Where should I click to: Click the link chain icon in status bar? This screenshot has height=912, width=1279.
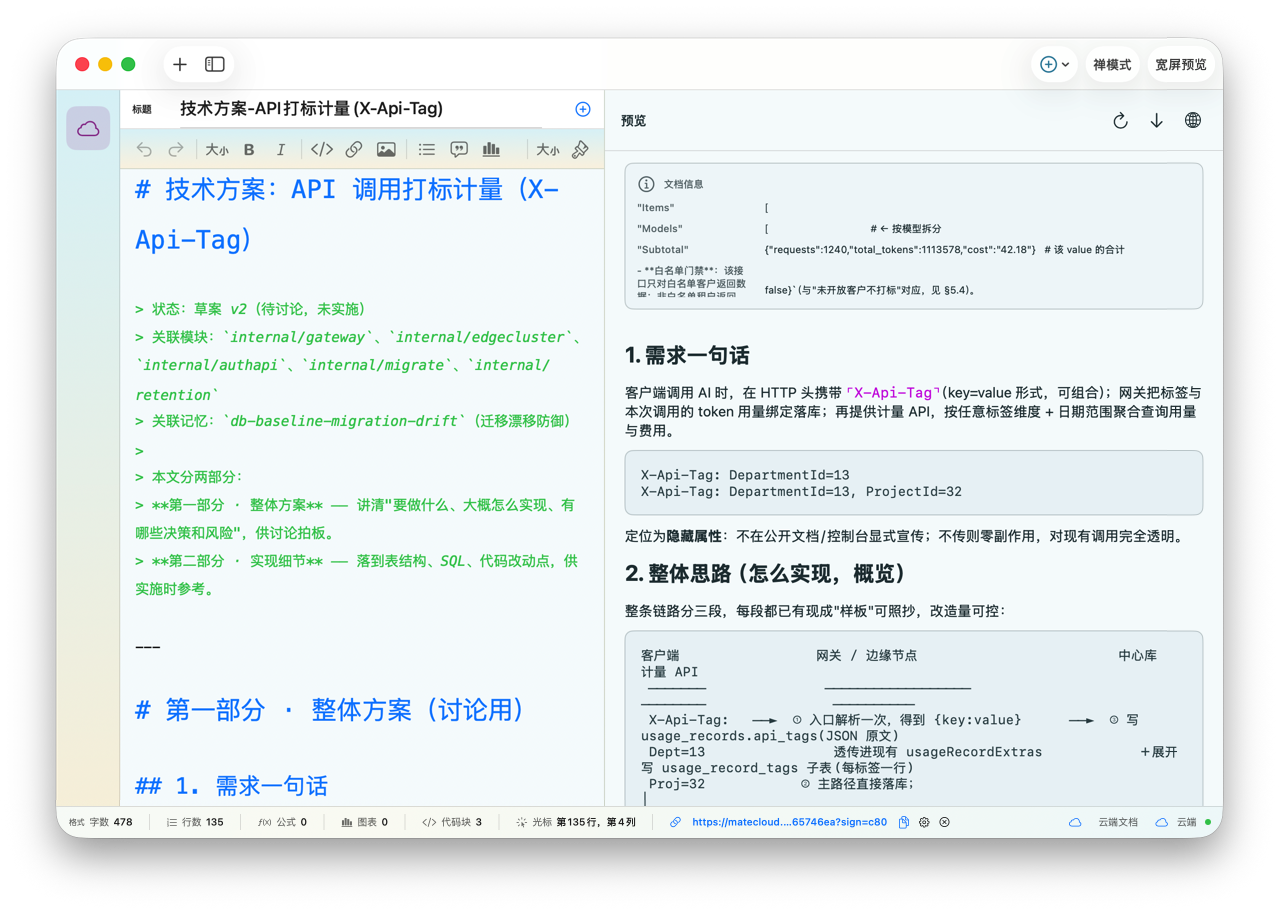point(675,822)
